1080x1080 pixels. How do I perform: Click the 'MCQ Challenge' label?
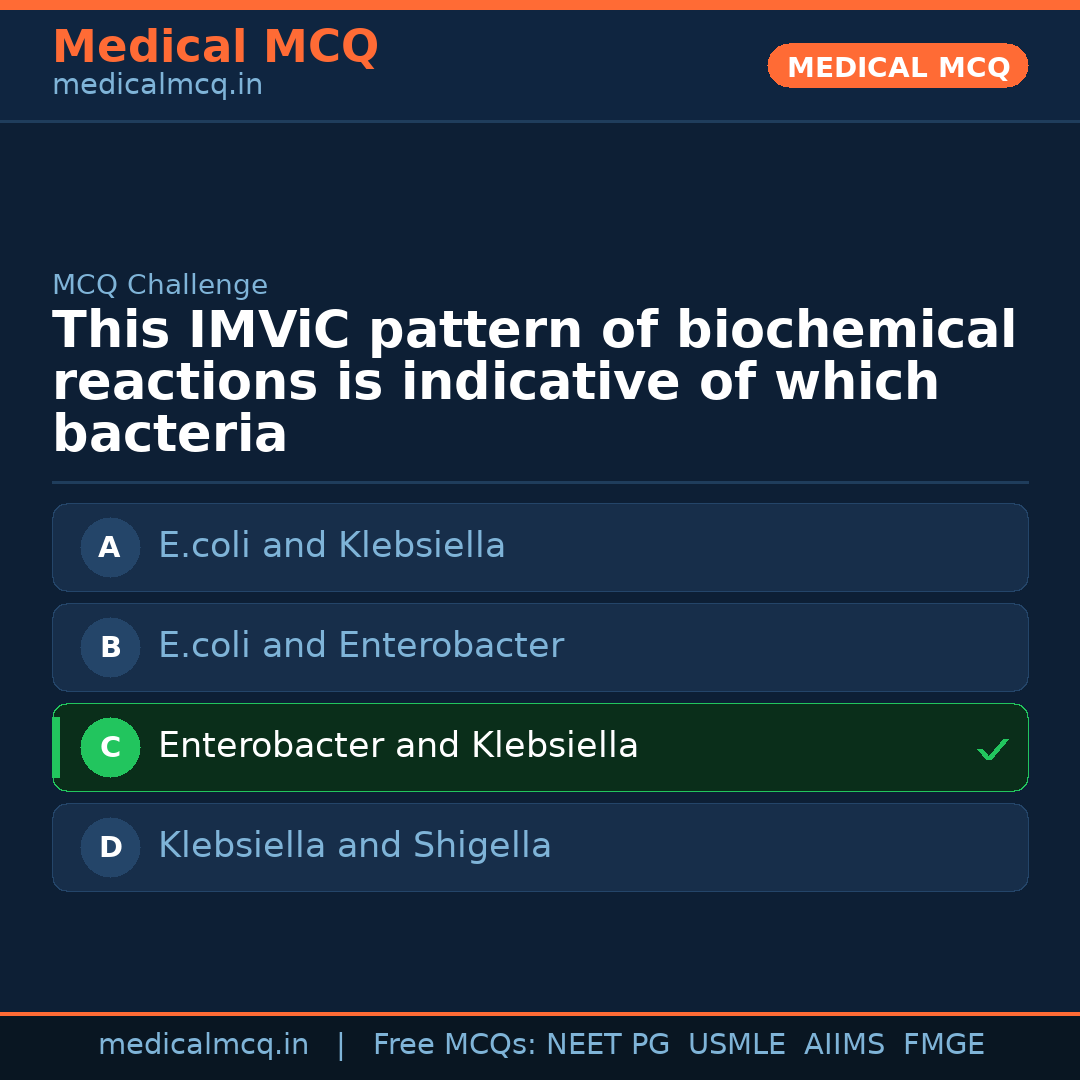[x=159, y=285]
